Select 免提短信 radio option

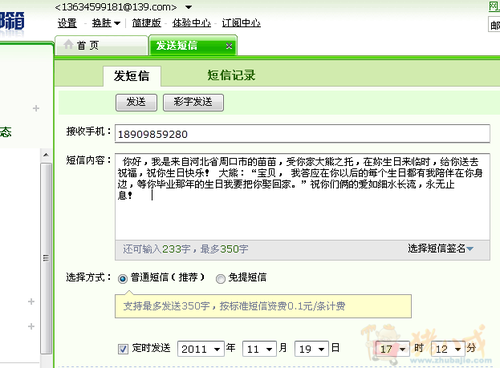220,278
